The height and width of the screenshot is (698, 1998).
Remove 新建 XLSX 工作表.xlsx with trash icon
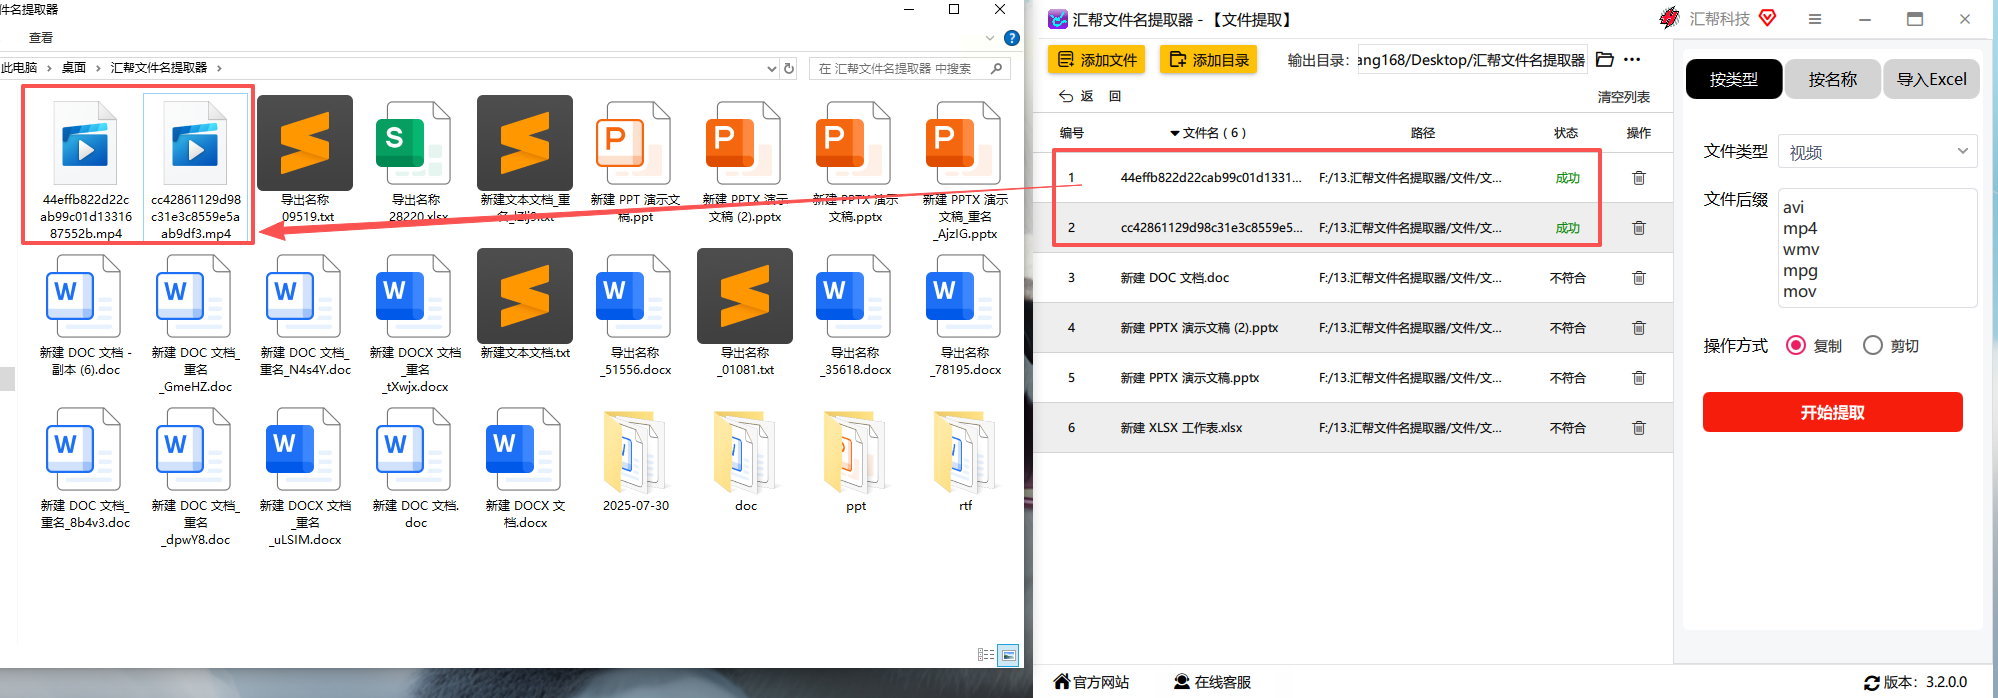click(1639, 428)
